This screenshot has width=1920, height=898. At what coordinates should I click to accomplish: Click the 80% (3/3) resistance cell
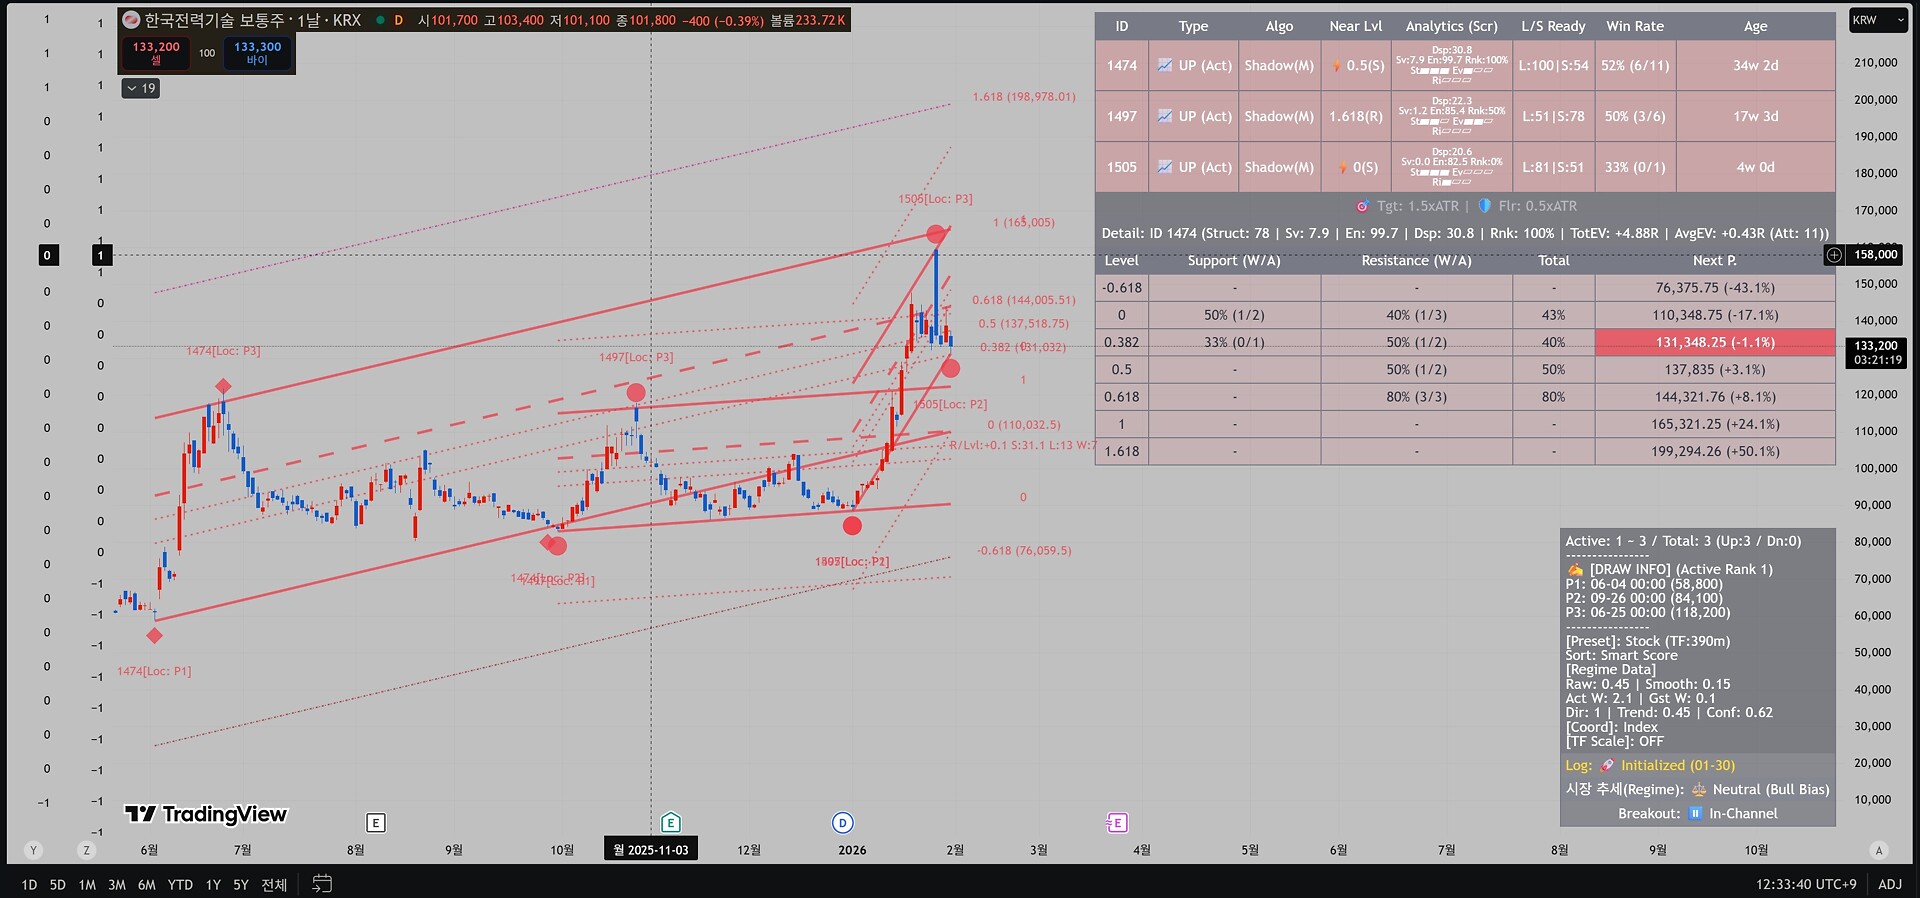pos(1416,397)
